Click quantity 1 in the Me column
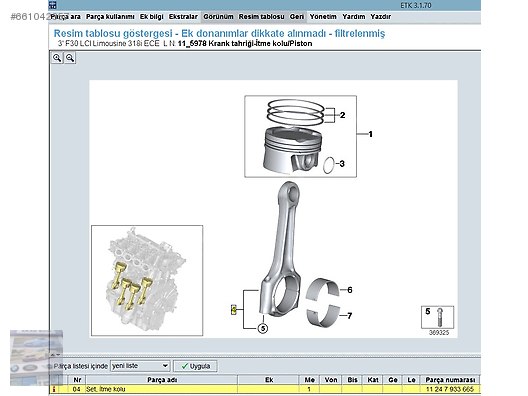The height and width of the screenshot is (396, 528). click(x=309, y=389)
